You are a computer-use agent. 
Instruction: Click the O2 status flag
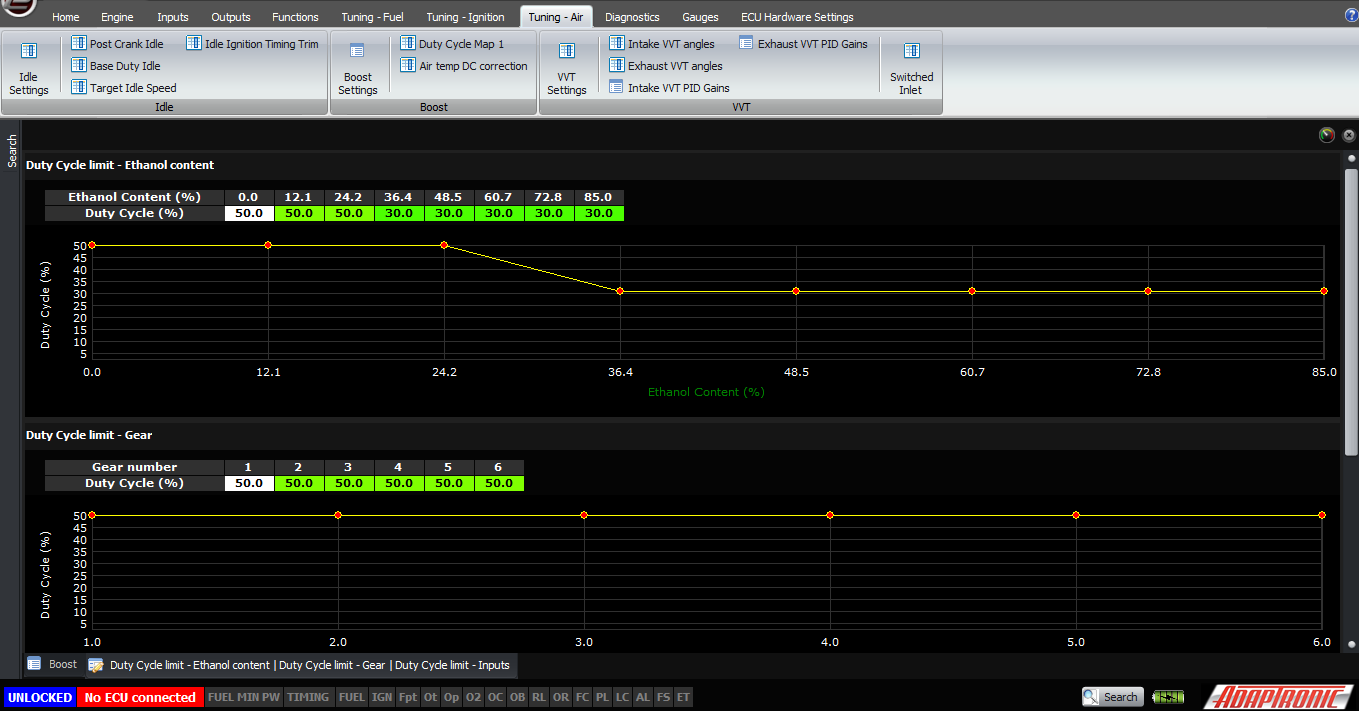pyautogui.click(x=473, y=697)
